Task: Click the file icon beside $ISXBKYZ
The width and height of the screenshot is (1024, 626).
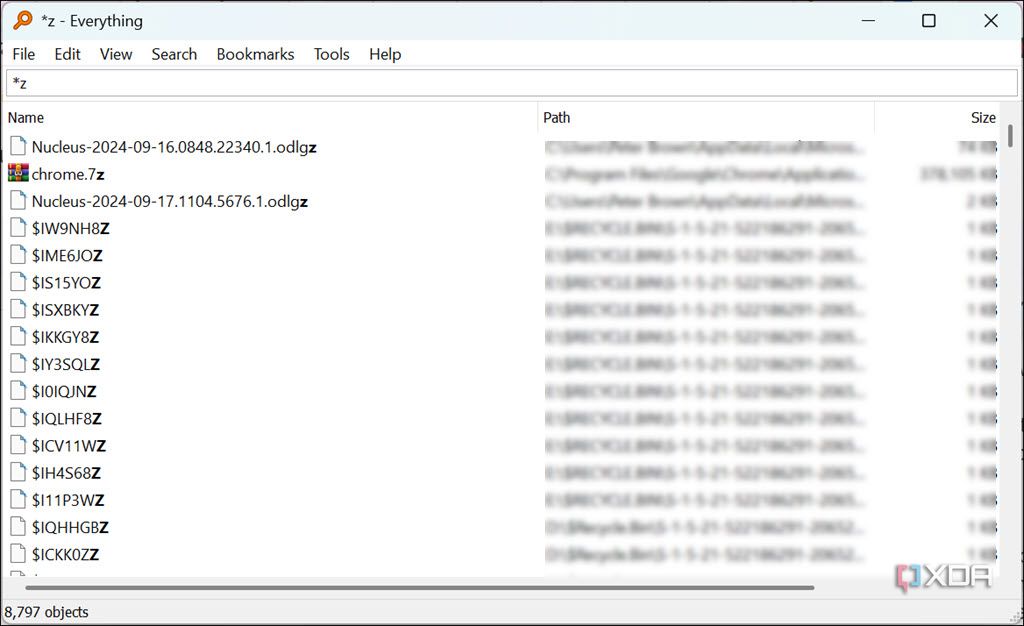Action: [18, 309]
